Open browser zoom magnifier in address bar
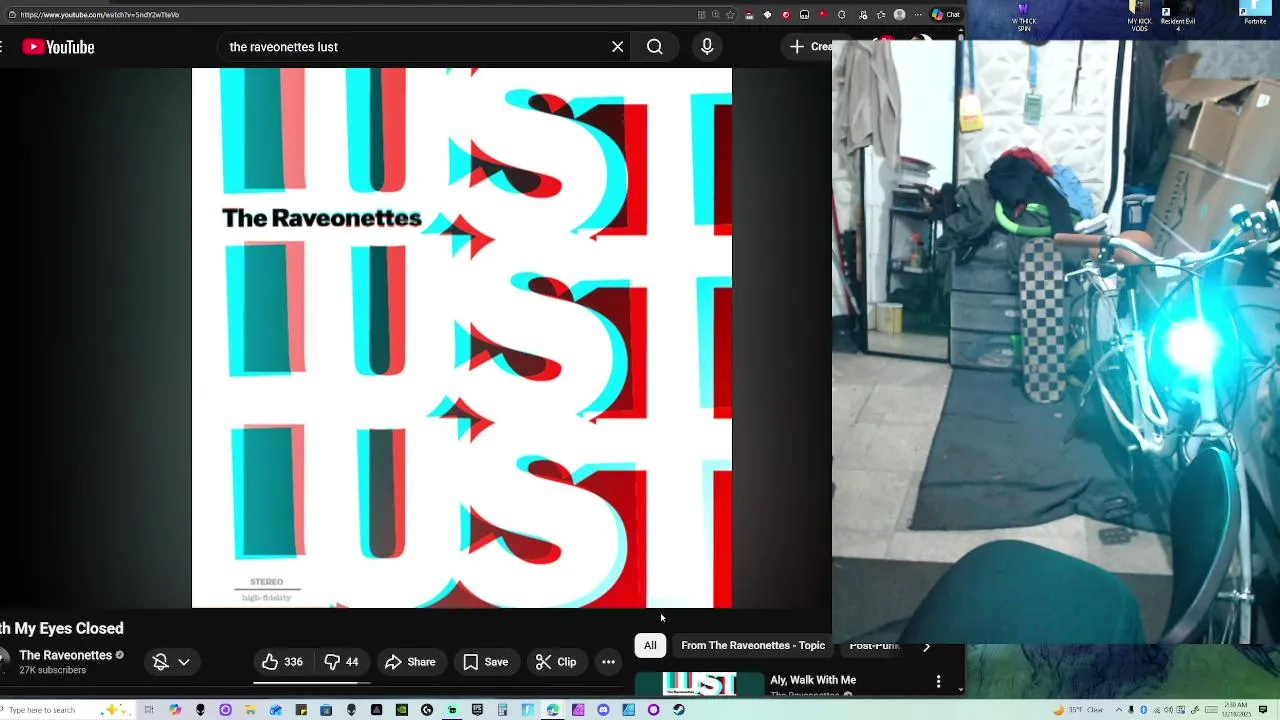 tap(716, 15)
